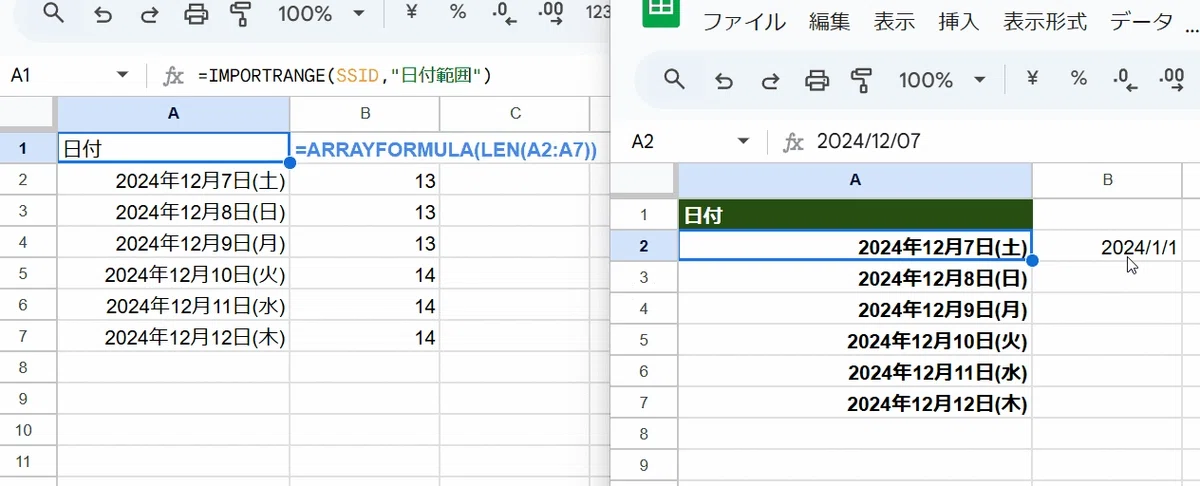Viewport: 1200px width, 486px height.
Task: Select cell A1 containing 日付 in the left spreadsheet
Action: (174, 149)
